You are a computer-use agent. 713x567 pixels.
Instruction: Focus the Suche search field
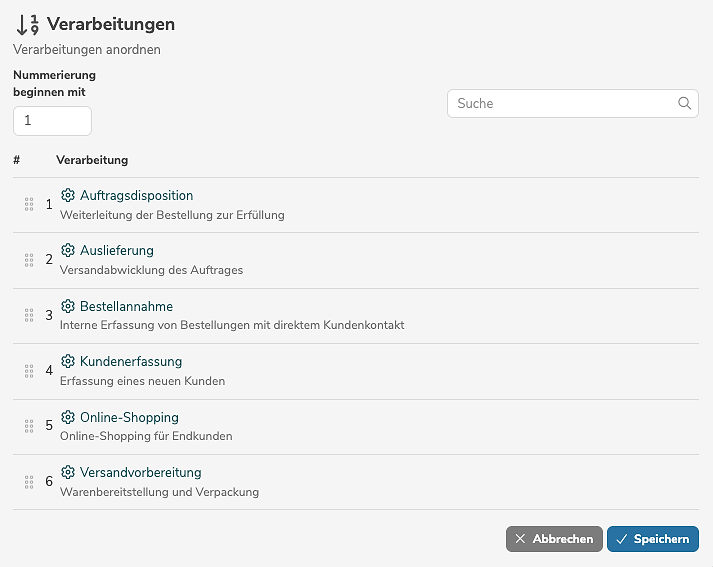pyautogui.click(x=560, y=103)
